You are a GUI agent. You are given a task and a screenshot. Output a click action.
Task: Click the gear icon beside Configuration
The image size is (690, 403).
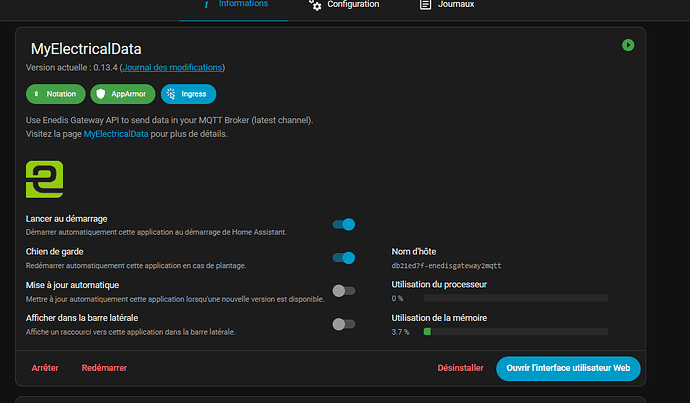coord(316,5)
